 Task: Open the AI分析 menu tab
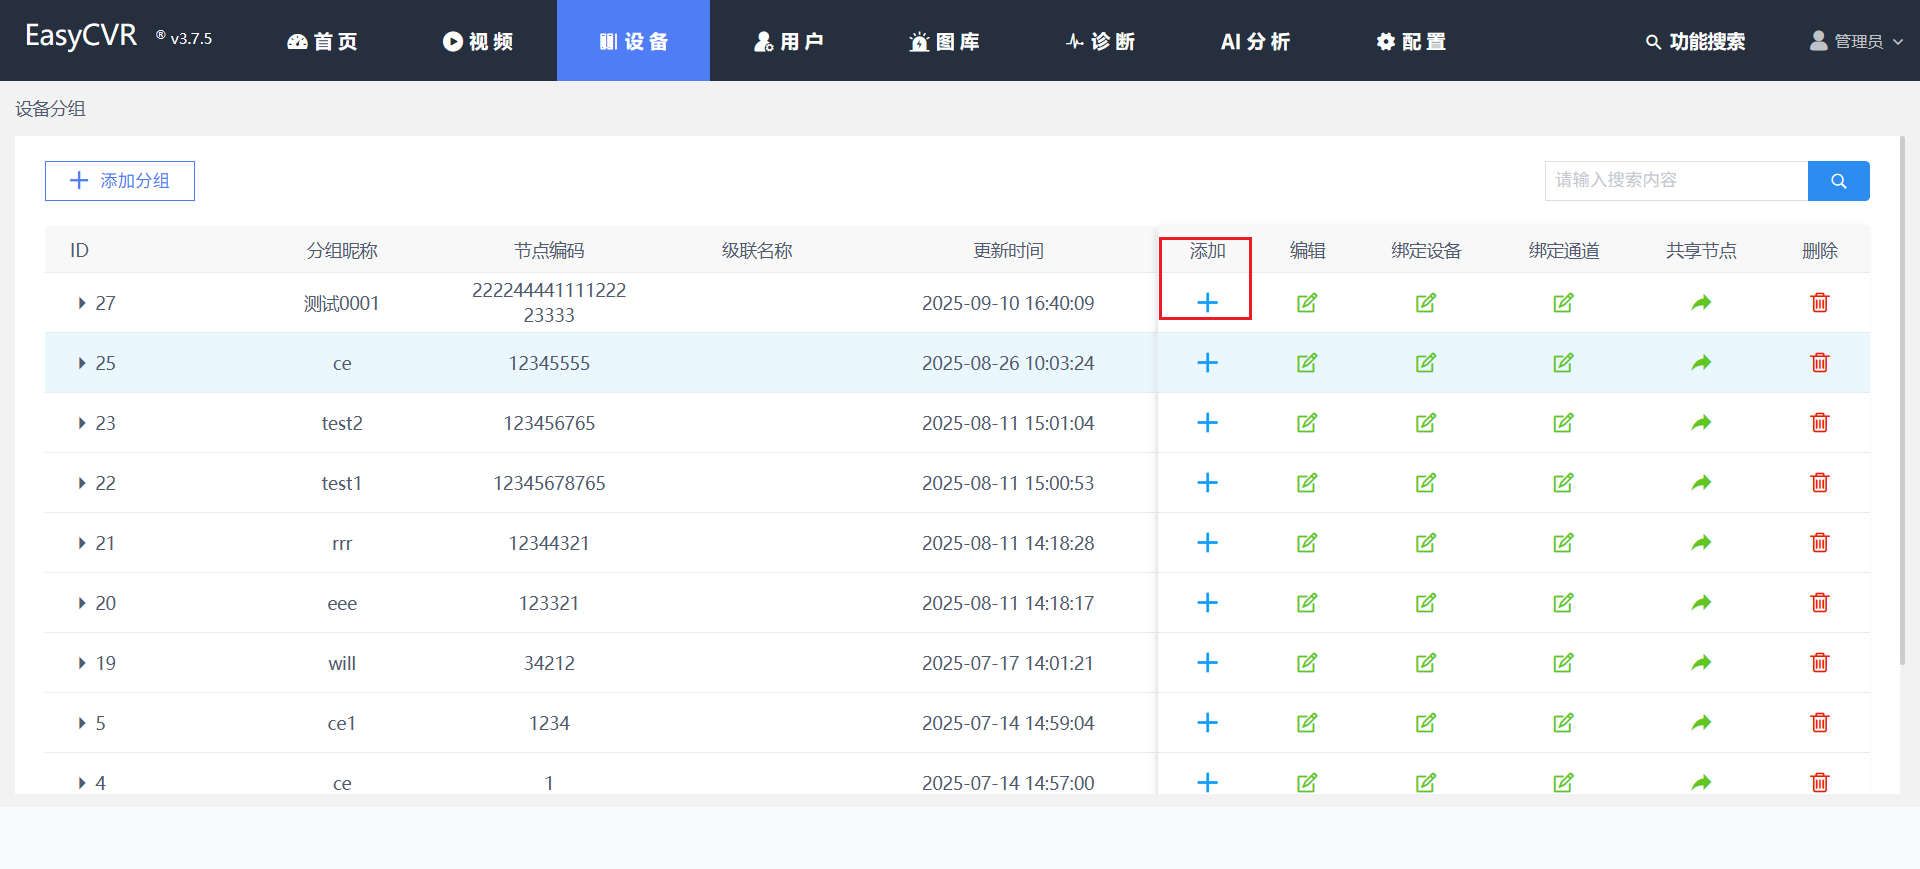1255,41
